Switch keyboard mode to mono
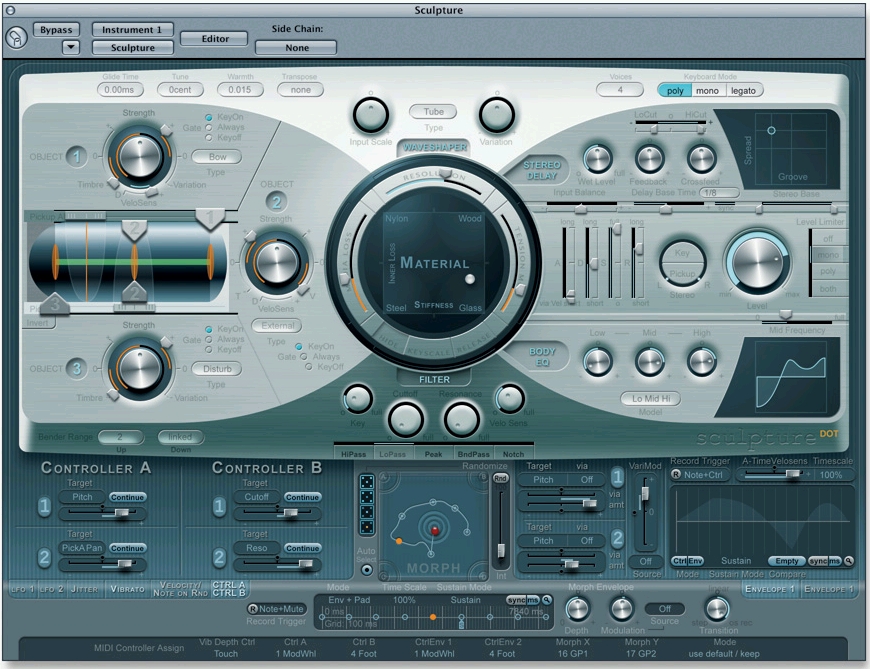This screenshot has height=669, width=870. [x=707, y=90]
